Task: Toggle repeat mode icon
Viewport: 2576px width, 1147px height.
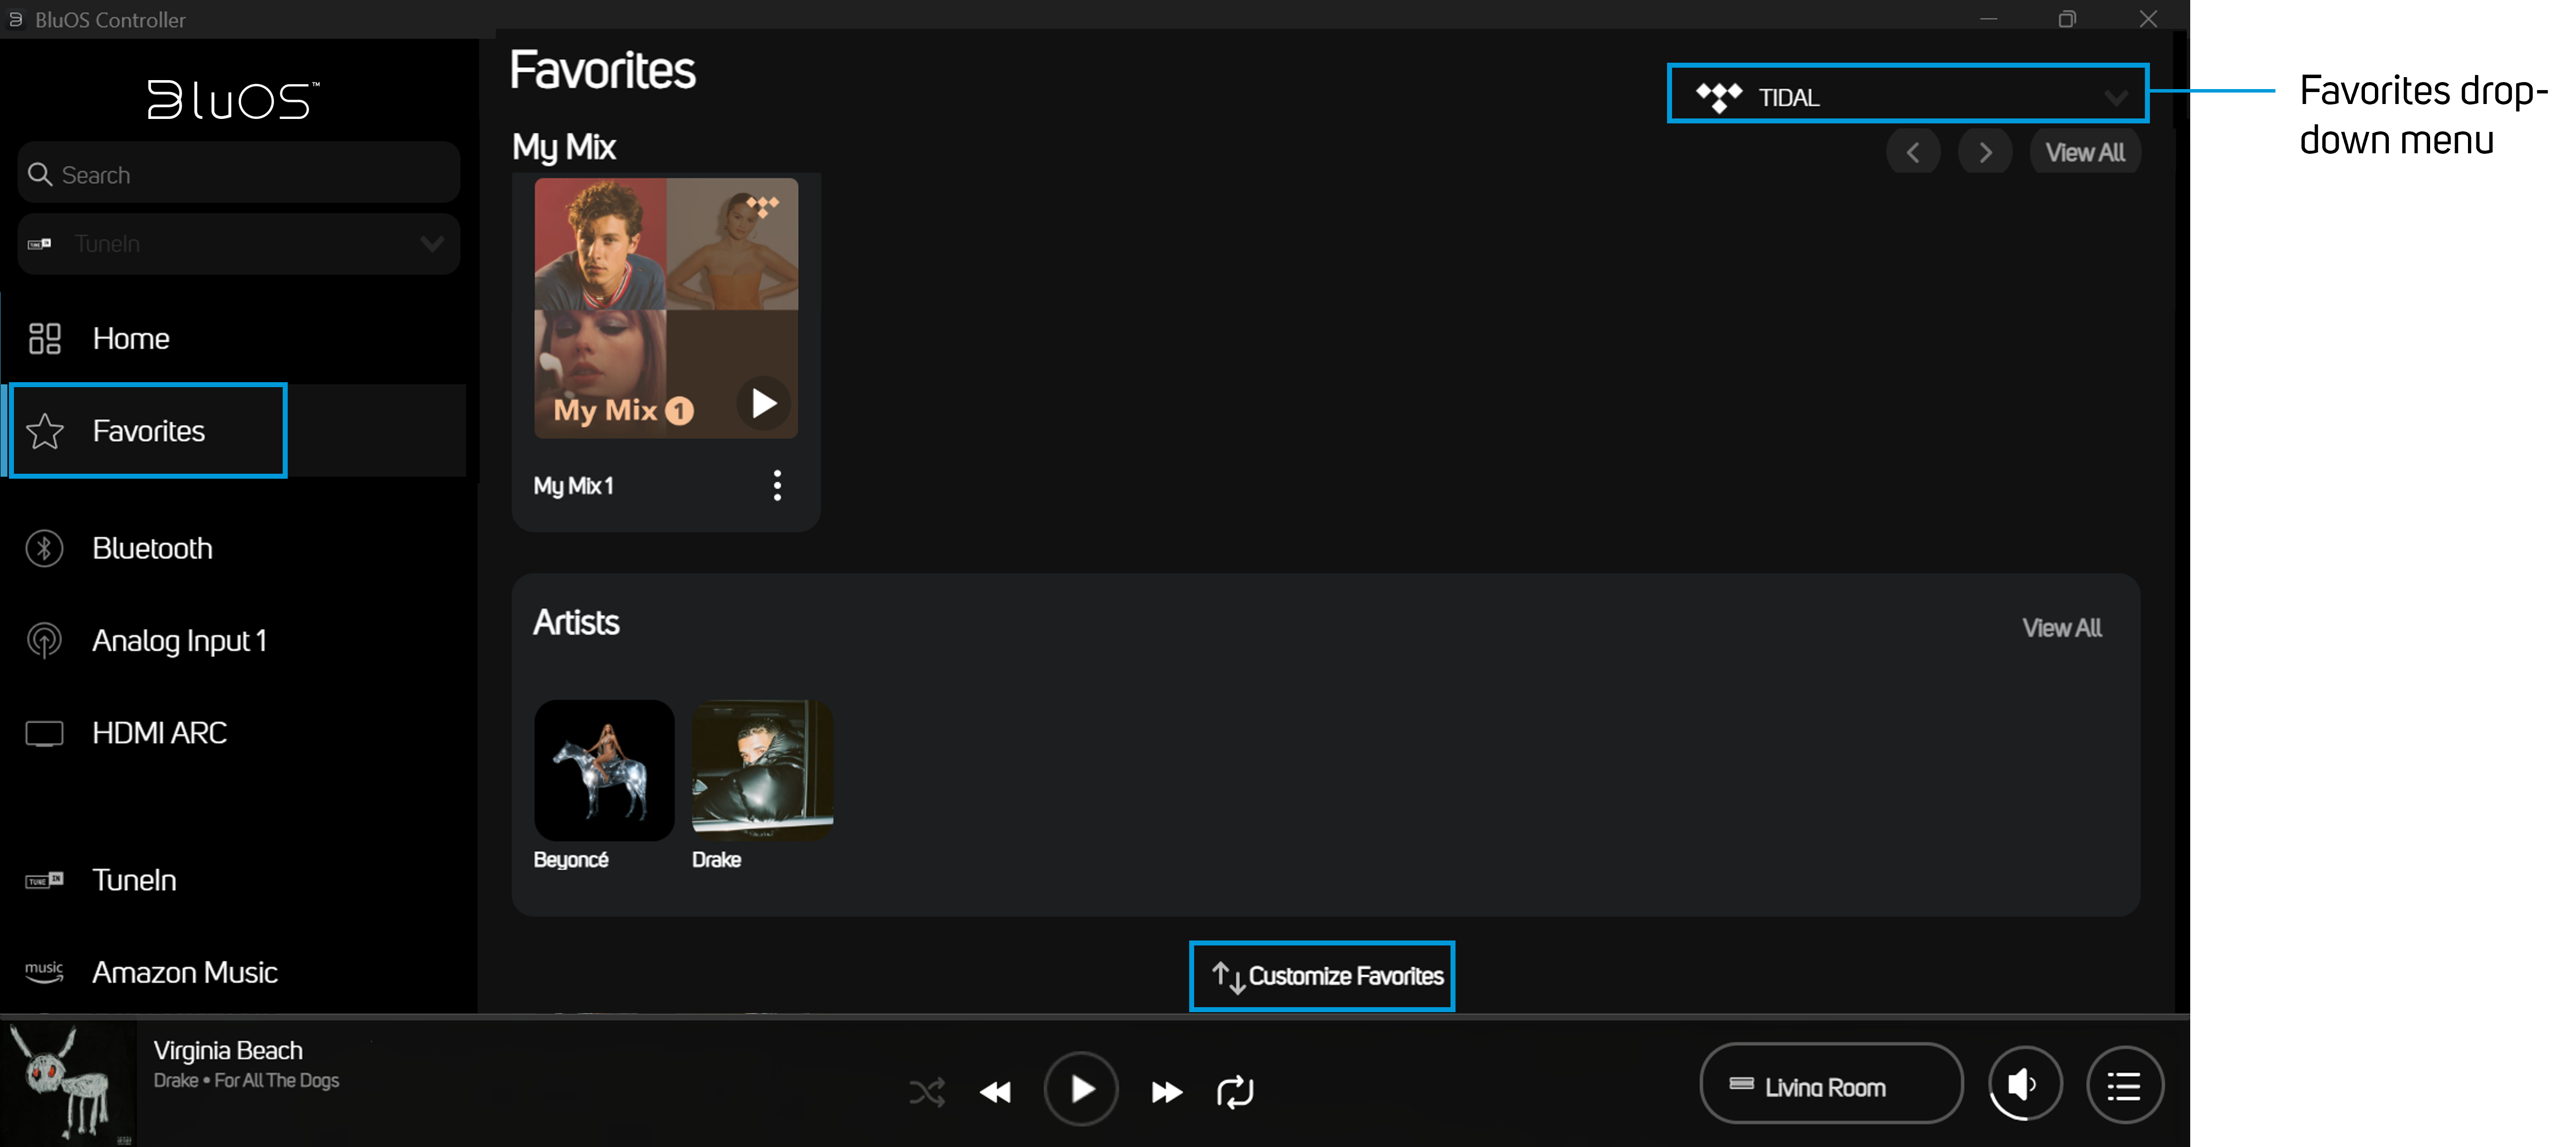Action: 1234,1091
